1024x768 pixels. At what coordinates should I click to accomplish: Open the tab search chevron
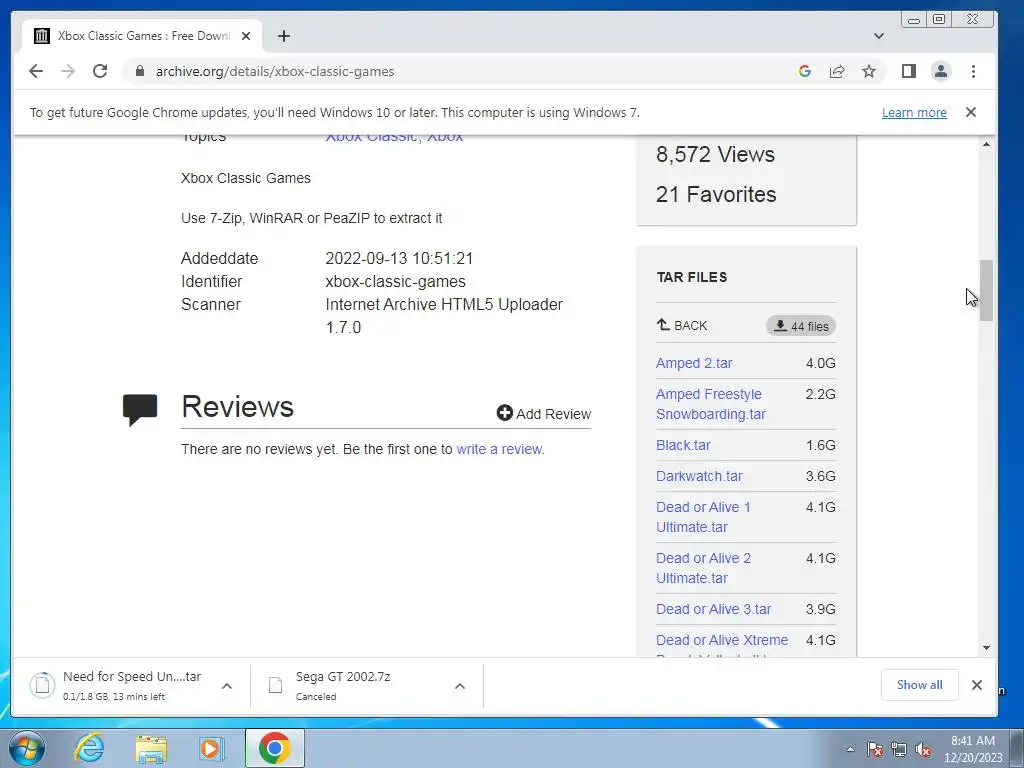pos(878,36)
